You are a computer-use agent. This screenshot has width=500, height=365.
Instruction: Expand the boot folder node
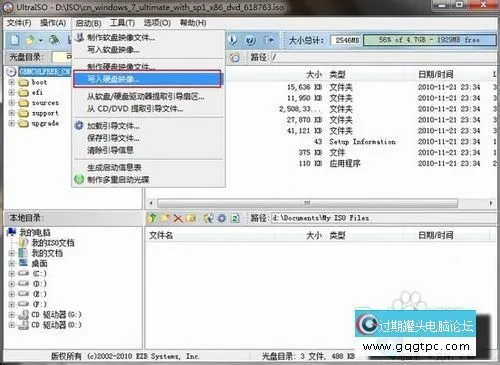coord(11,82)
